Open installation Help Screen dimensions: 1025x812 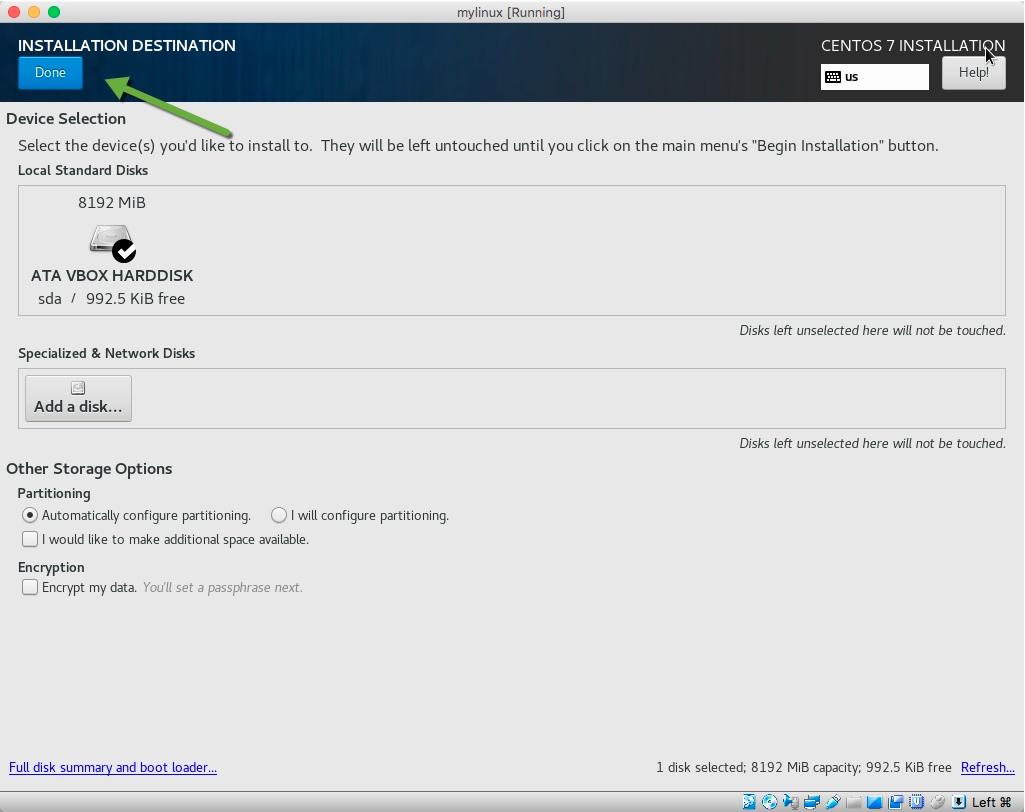click(x=972, y=72)
